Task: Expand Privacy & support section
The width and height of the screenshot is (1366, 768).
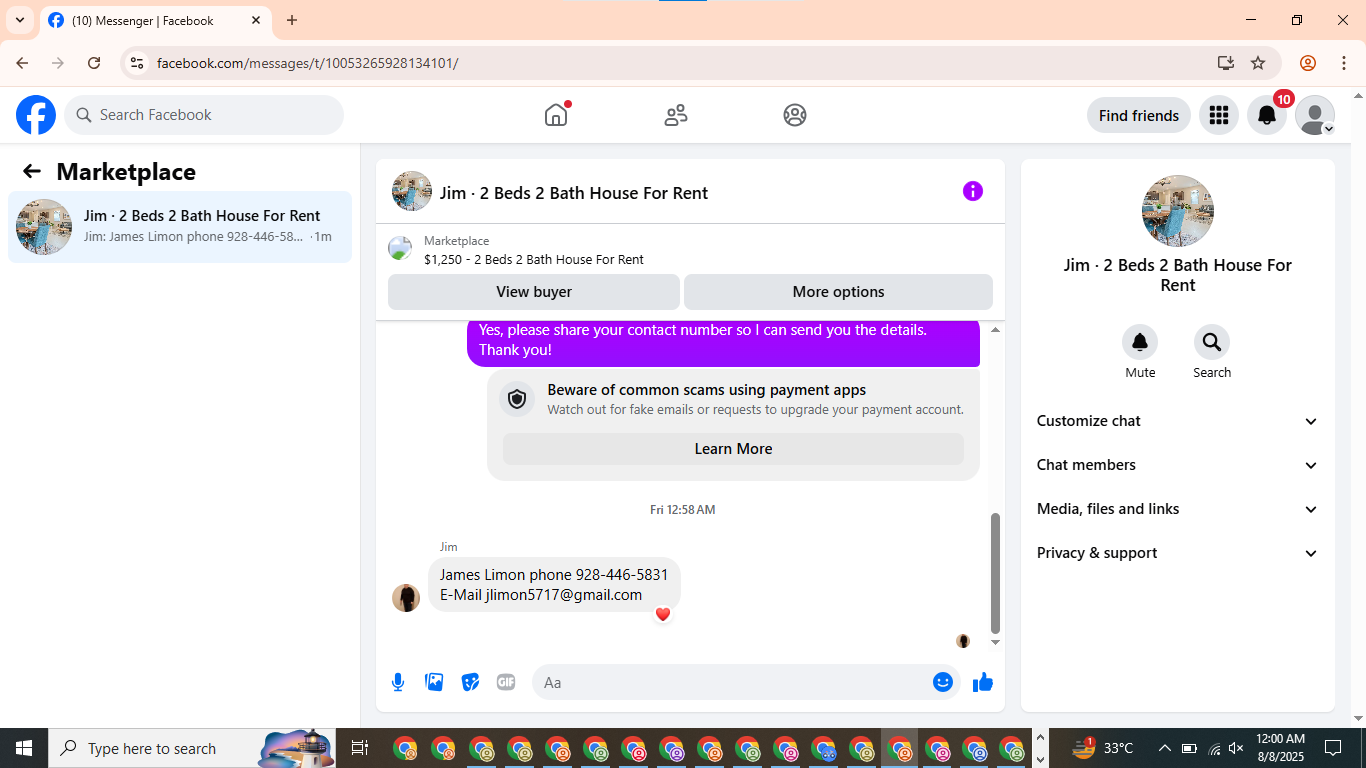Action: [x=1178, y=553]
